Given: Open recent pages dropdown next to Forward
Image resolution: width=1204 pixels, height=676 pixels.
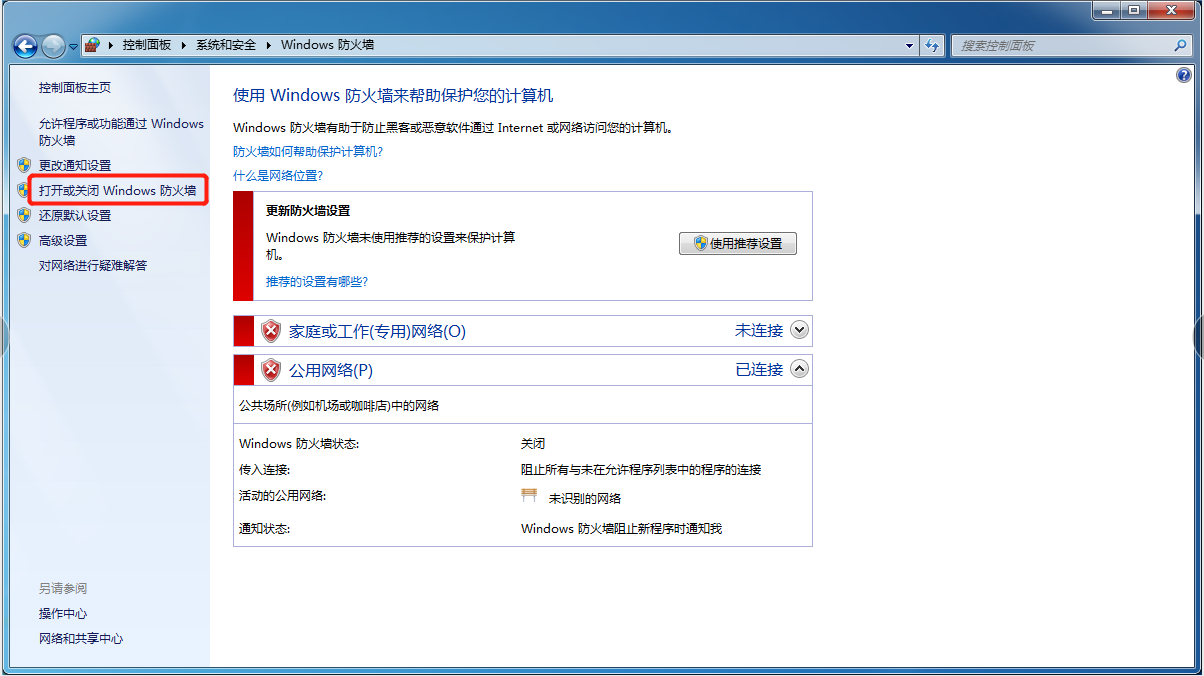Looking at the screenshot, I should click(x=74, y=46).
